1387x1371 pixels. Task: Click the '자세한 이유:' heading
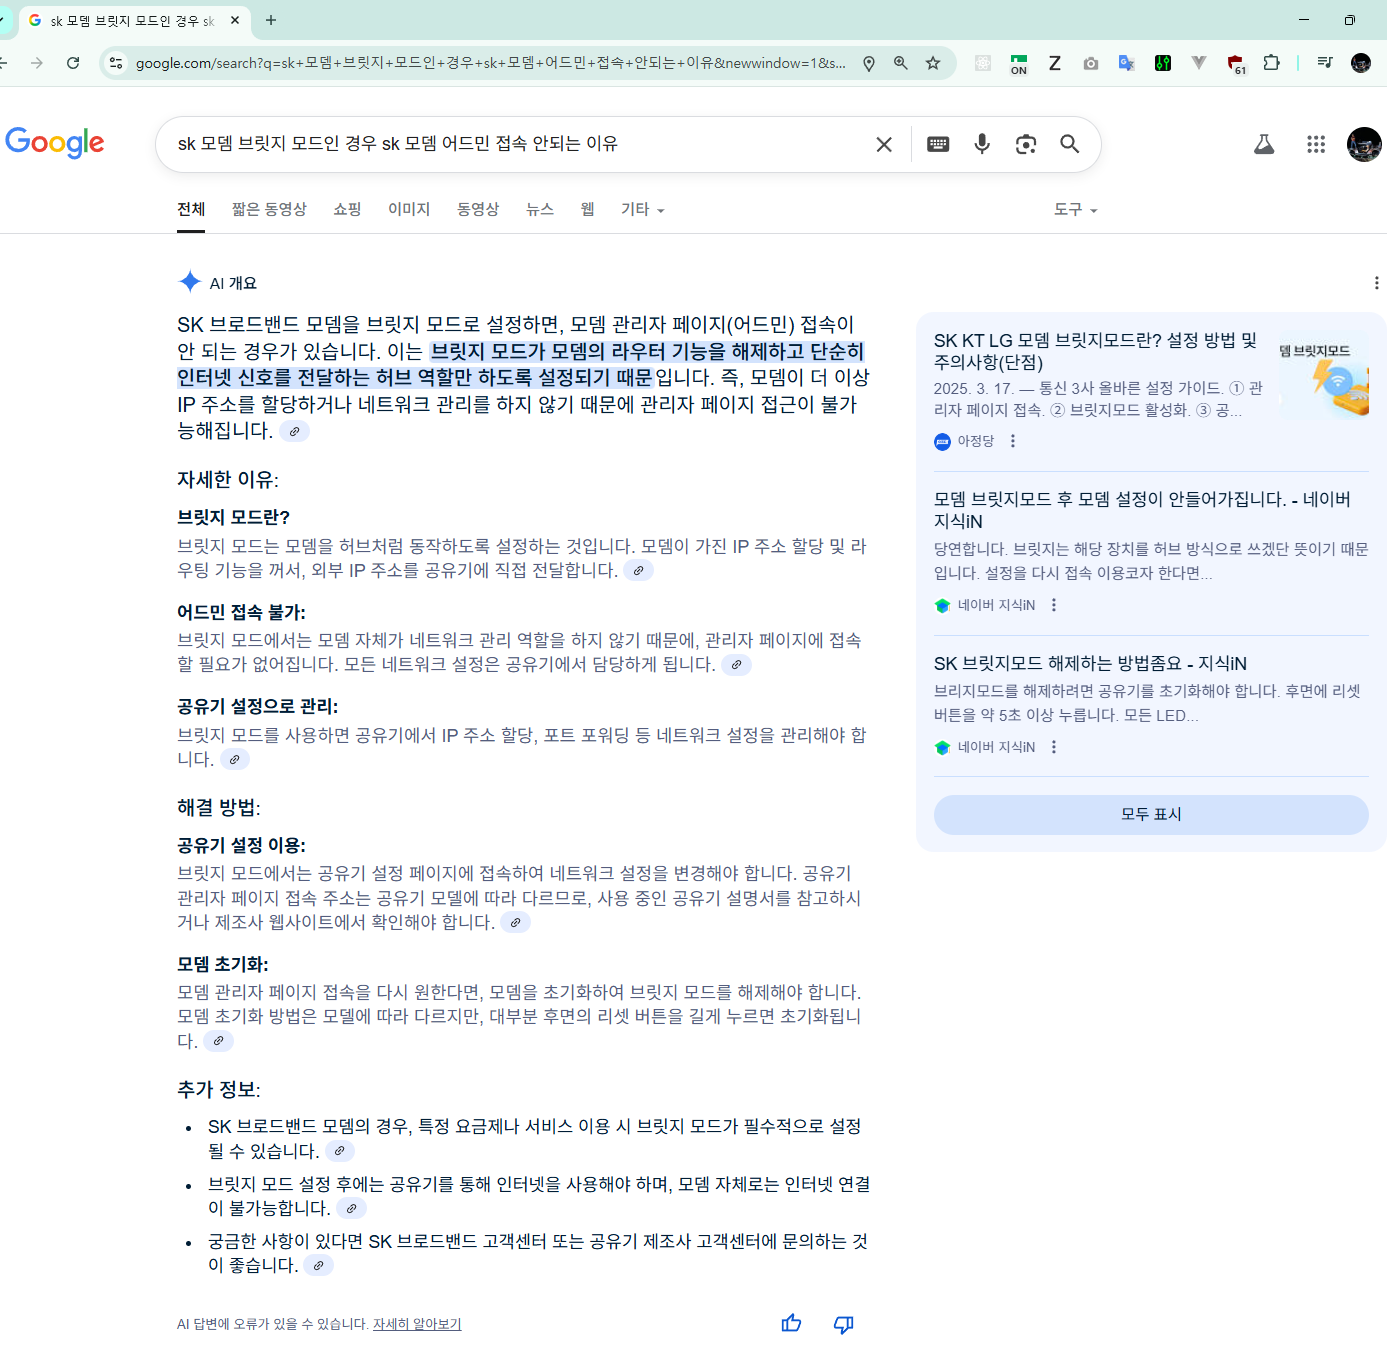pos(228,480)
